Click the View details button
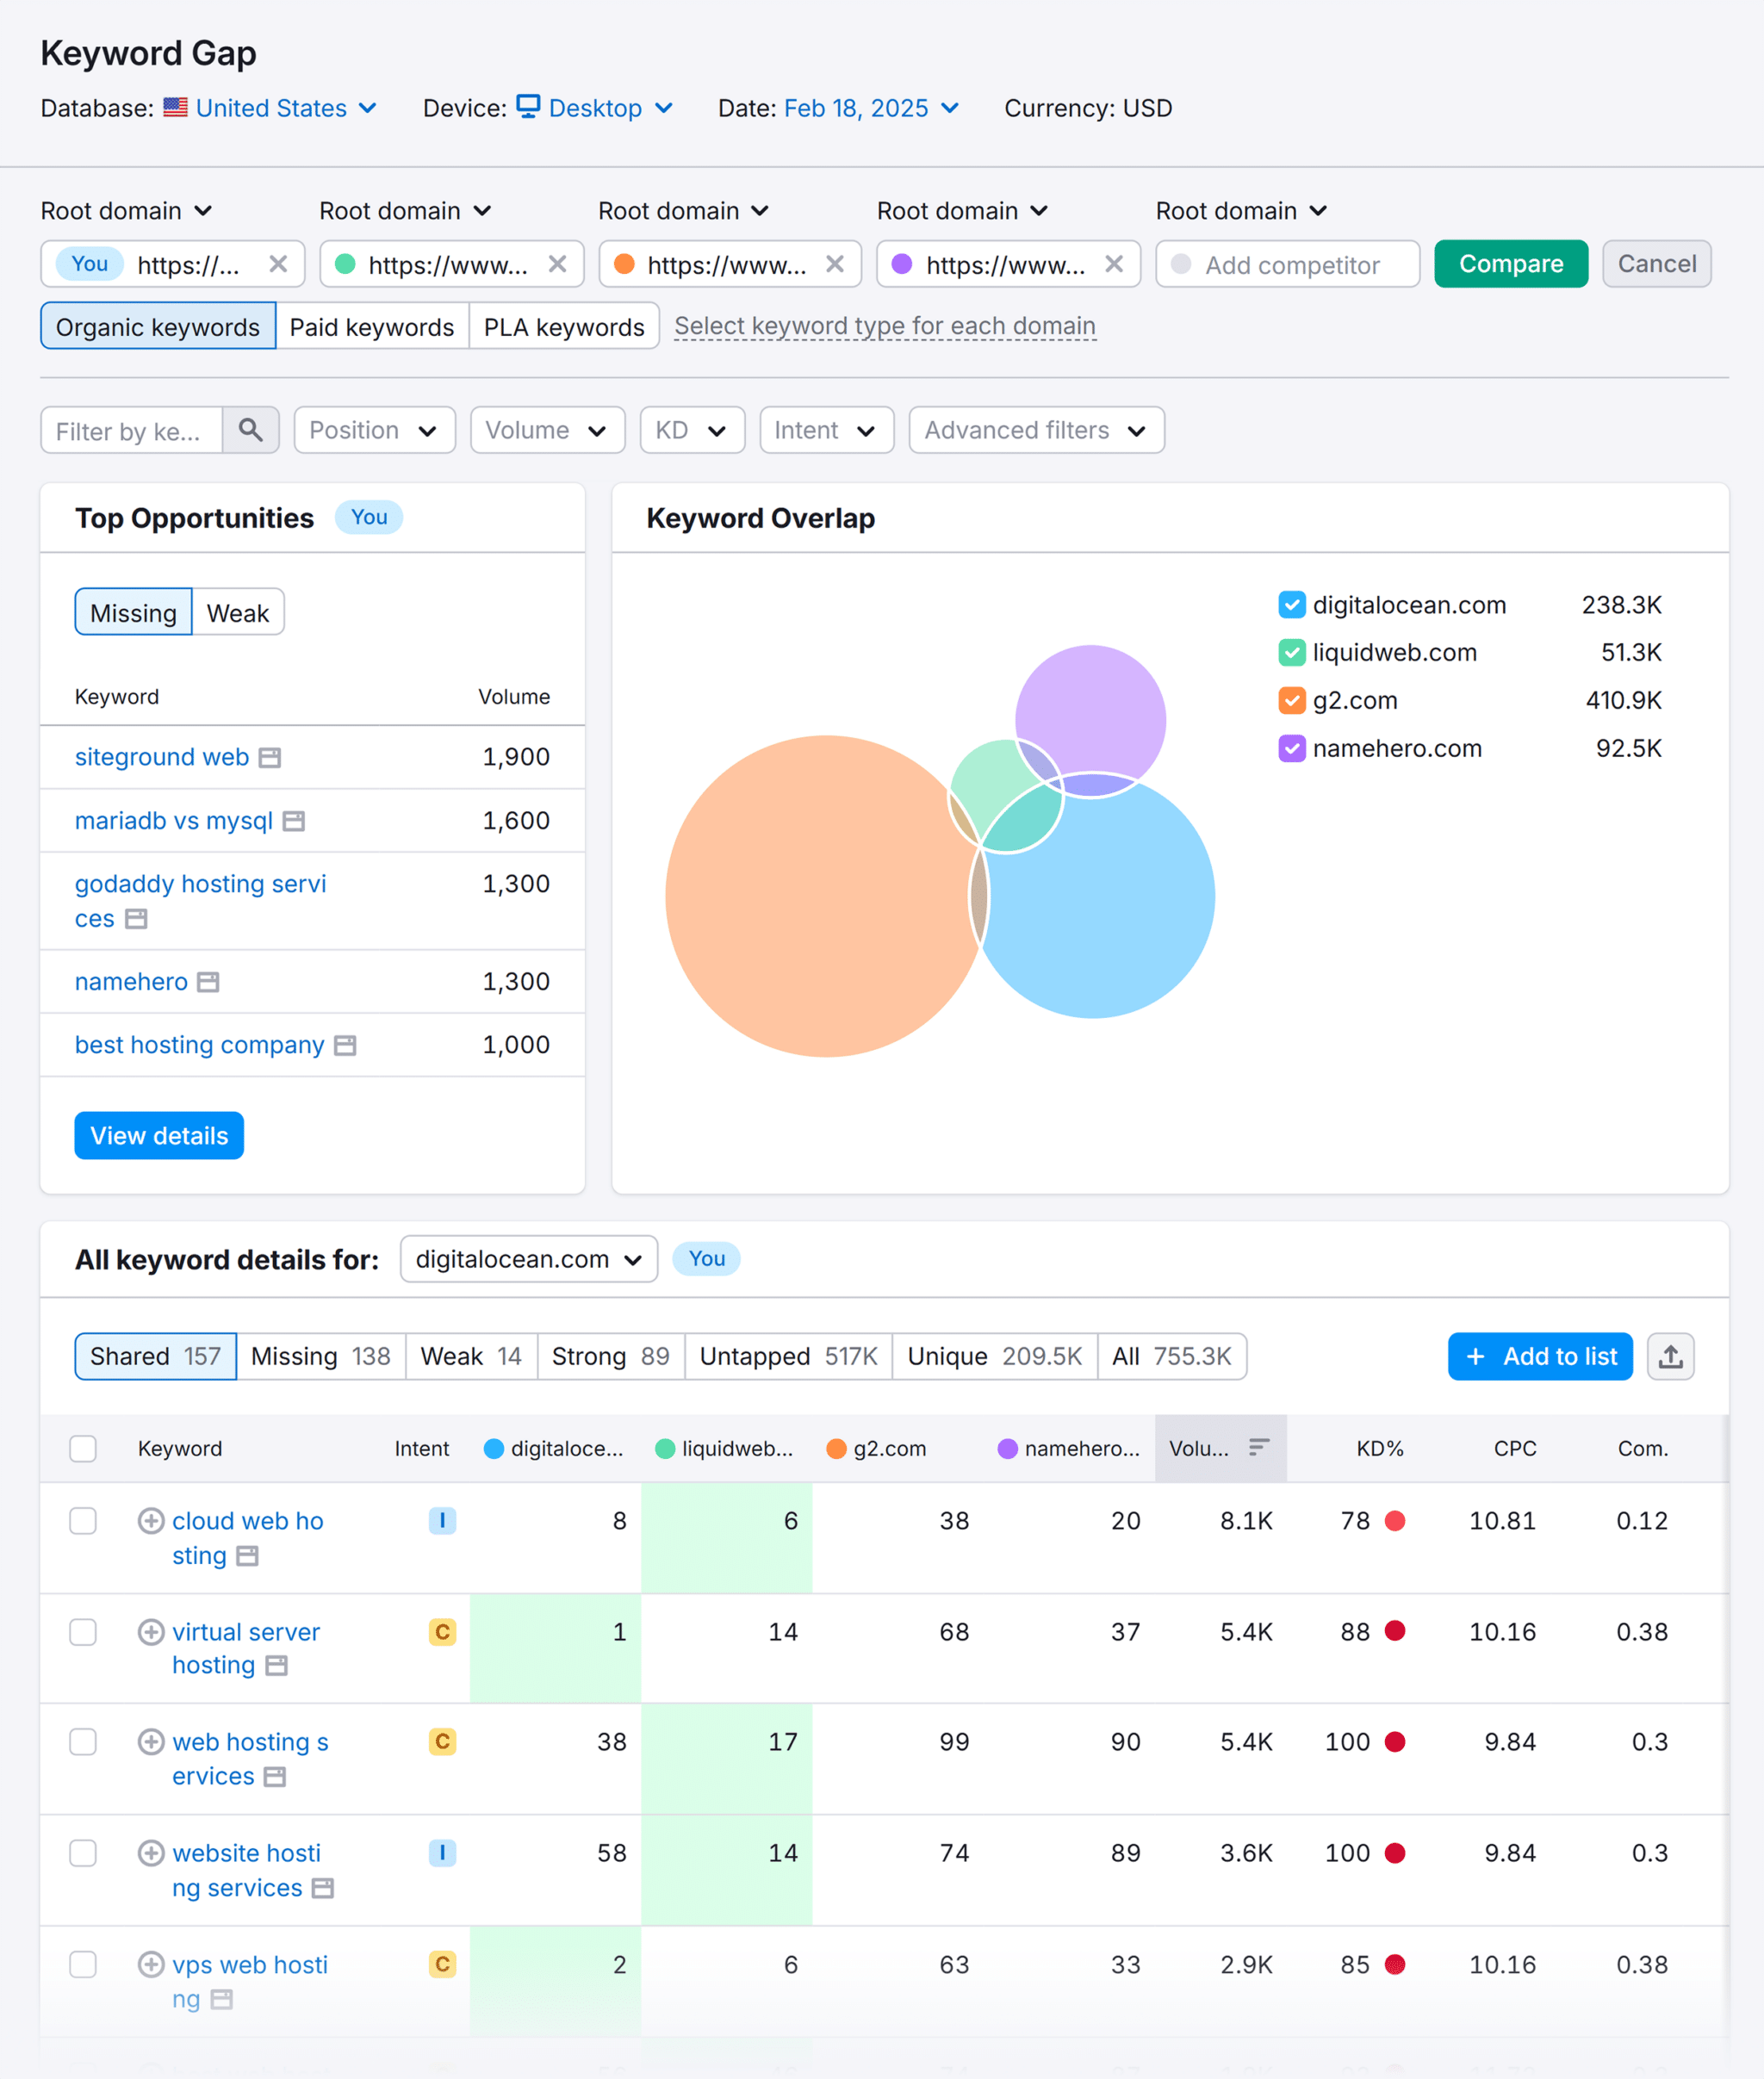1764x2079 pixels. (x=159, y=1136)
